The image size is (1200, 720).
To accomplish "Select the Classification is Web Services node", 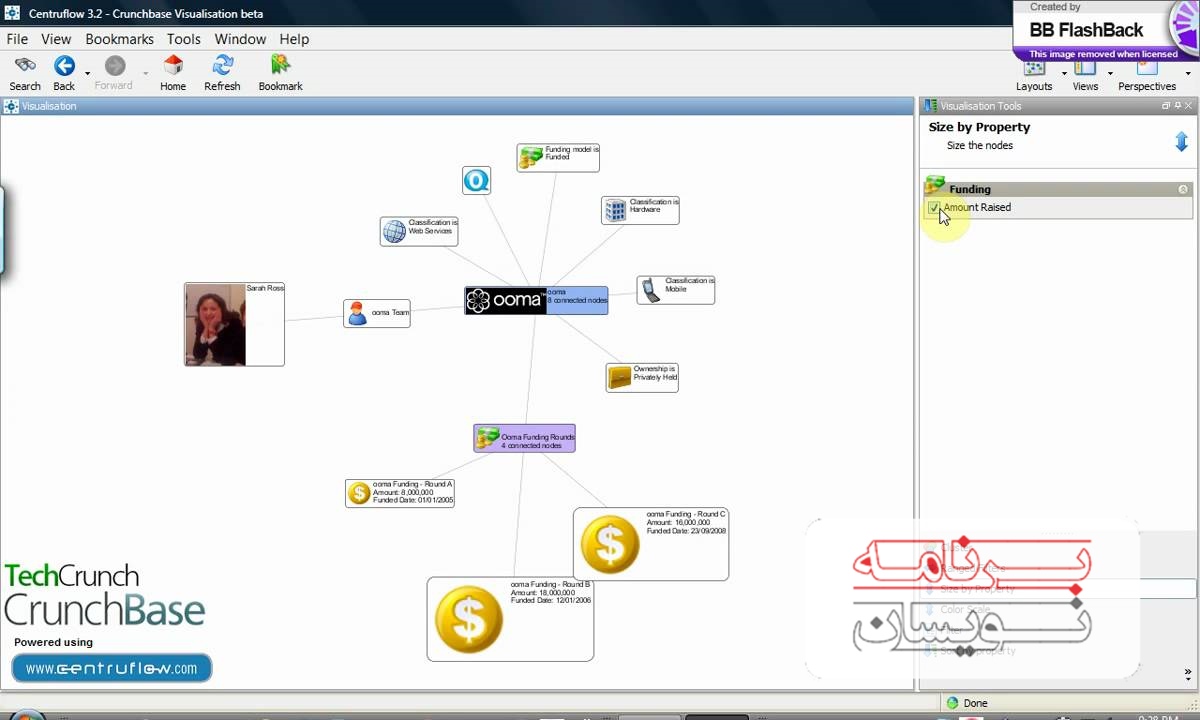I will point(419,231).
